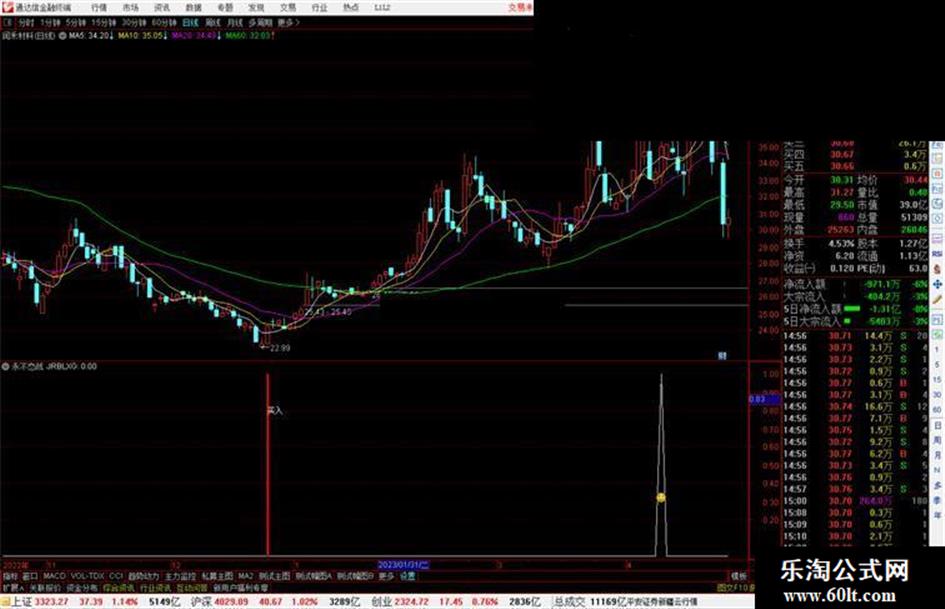Click the red 交易 button at top right

pyautogui.click(x=520, y=7)
